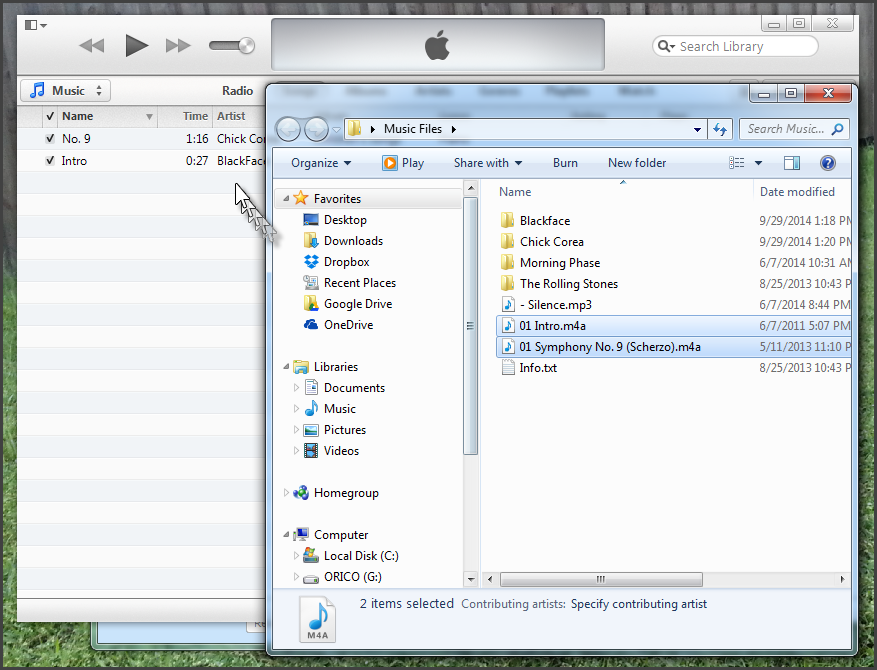Open the more view options dropdown arrow
This screenshot has height=670, width=877.
coord(758,163)
